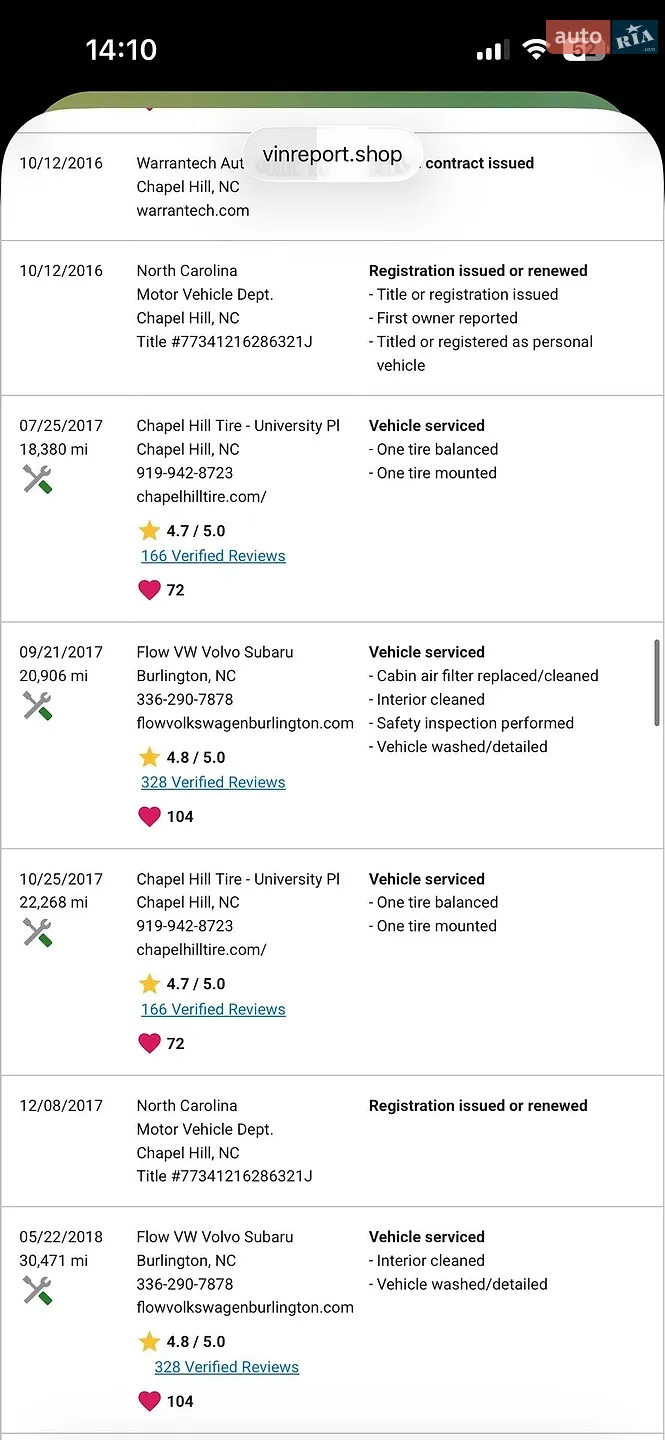Open 328 Verified Reviews link for 09/21/2017
The image size is (665, 1440).
pyautogui.click(x=213, y=782)
